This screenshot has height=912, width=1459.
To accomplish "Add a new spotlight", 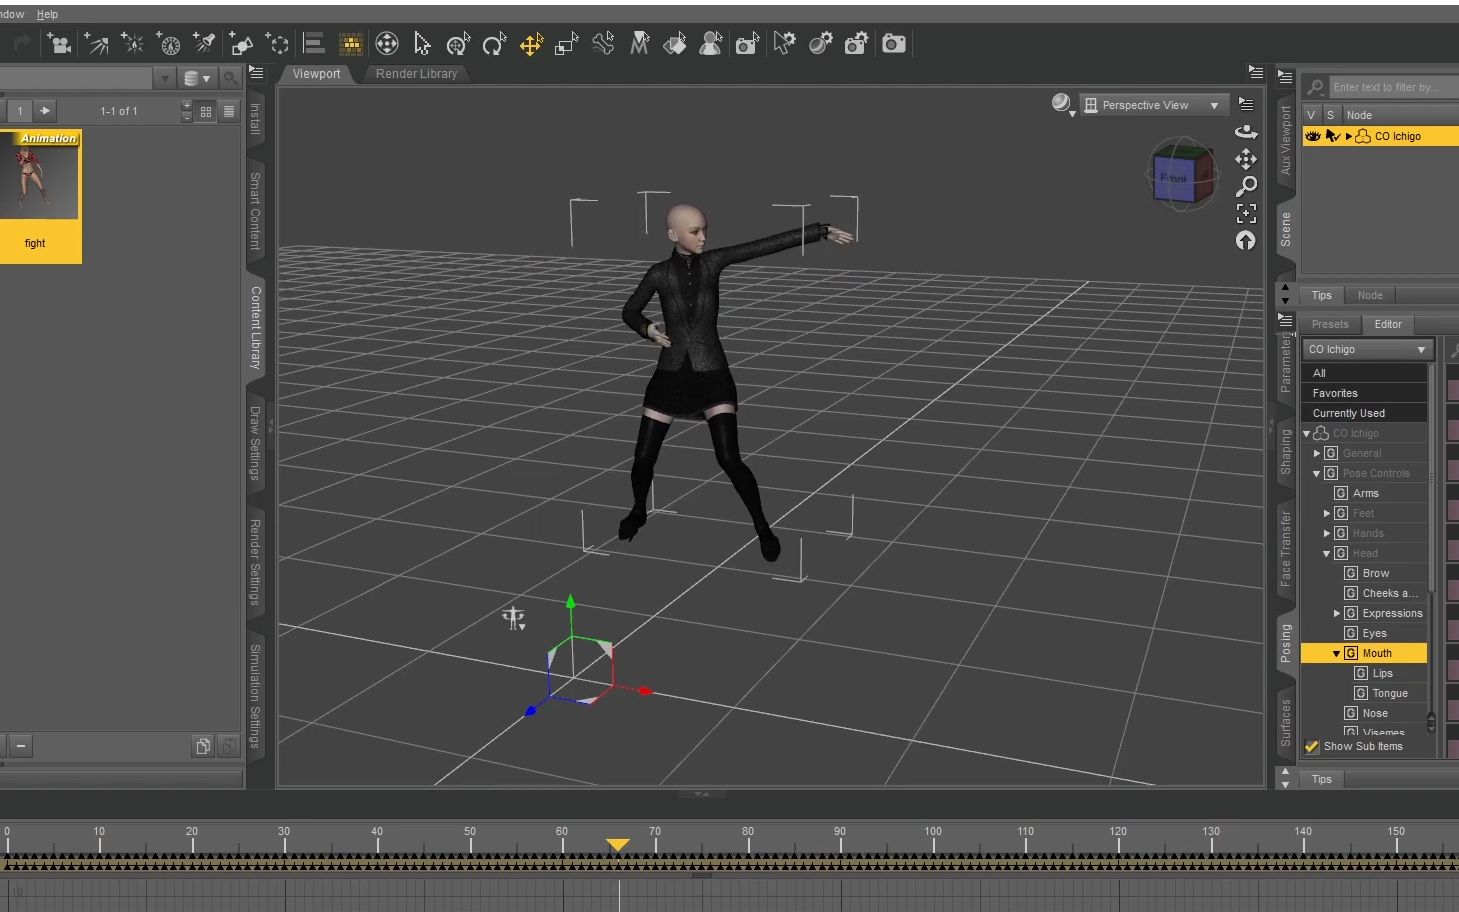I will click(205, 43).
